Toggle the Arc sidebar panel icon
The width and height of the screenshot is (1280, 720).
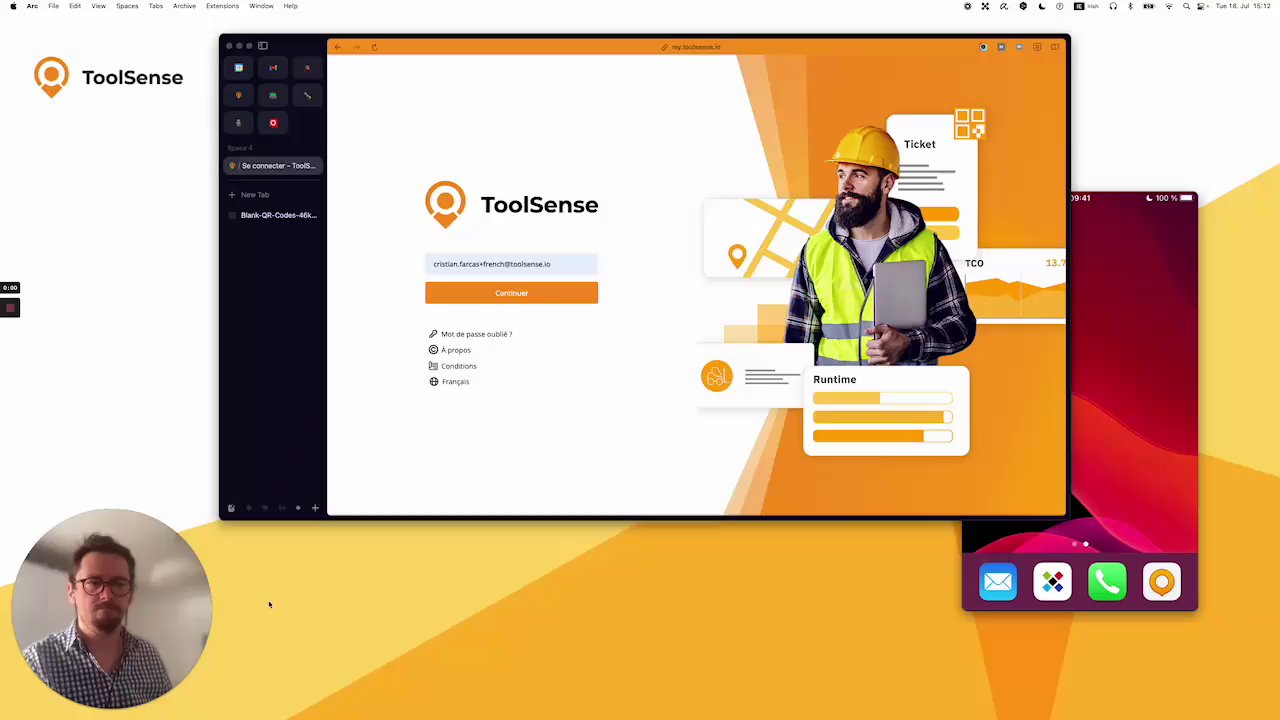(263, 45)
